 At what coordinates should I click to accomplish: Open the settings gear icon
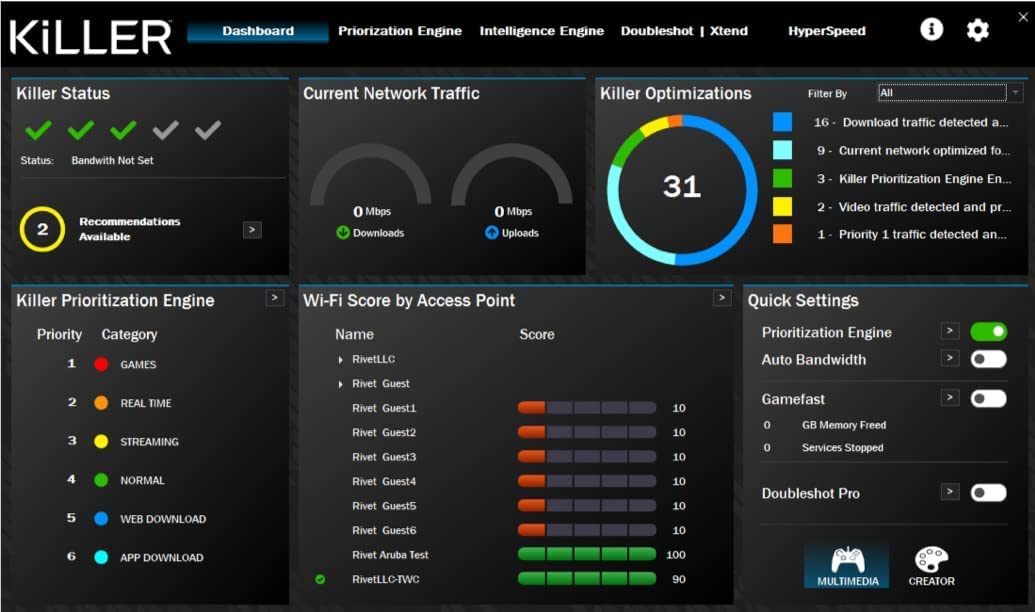(x=977, y=29)
